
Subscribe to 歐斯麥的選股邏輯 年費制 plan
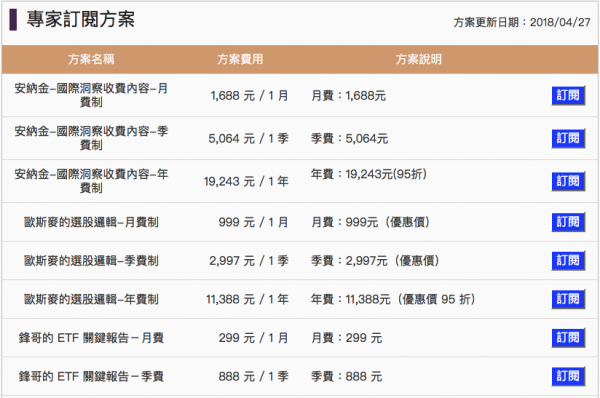click(x=568, y=299)
